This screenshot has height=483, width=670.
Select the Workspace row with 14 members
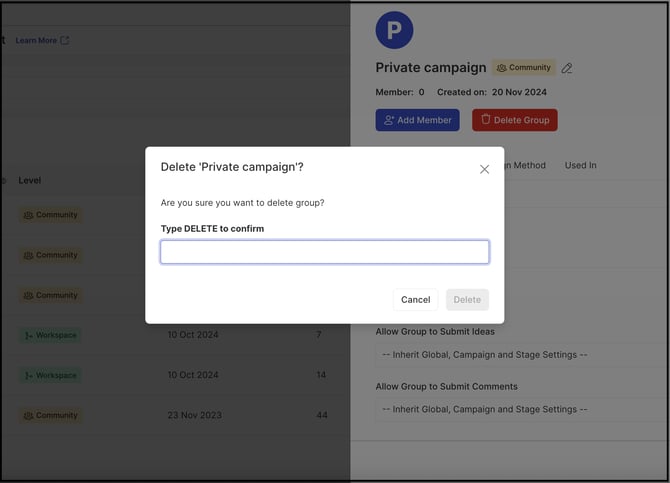pos(175,375)
